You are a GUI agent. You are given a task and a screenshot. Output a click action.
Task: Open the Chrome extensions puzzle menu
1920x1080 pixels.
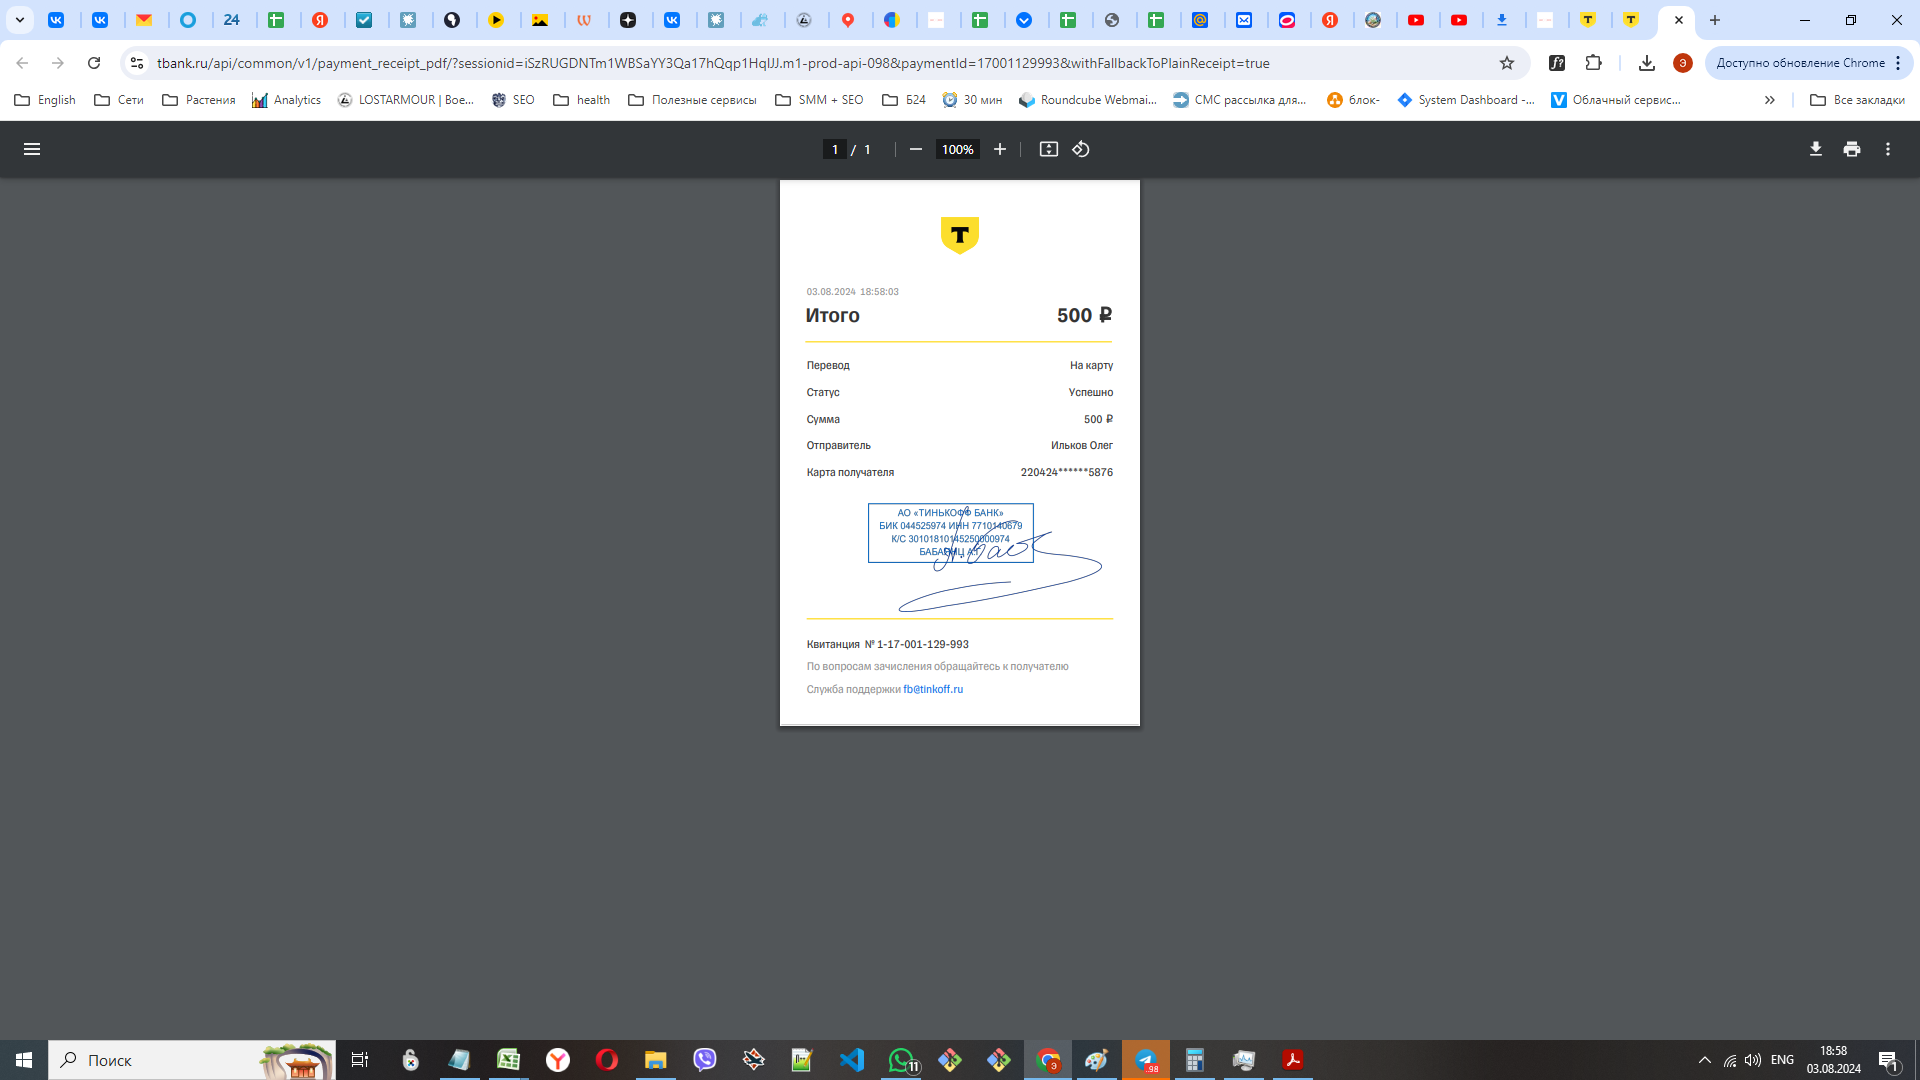(1594, 63)
